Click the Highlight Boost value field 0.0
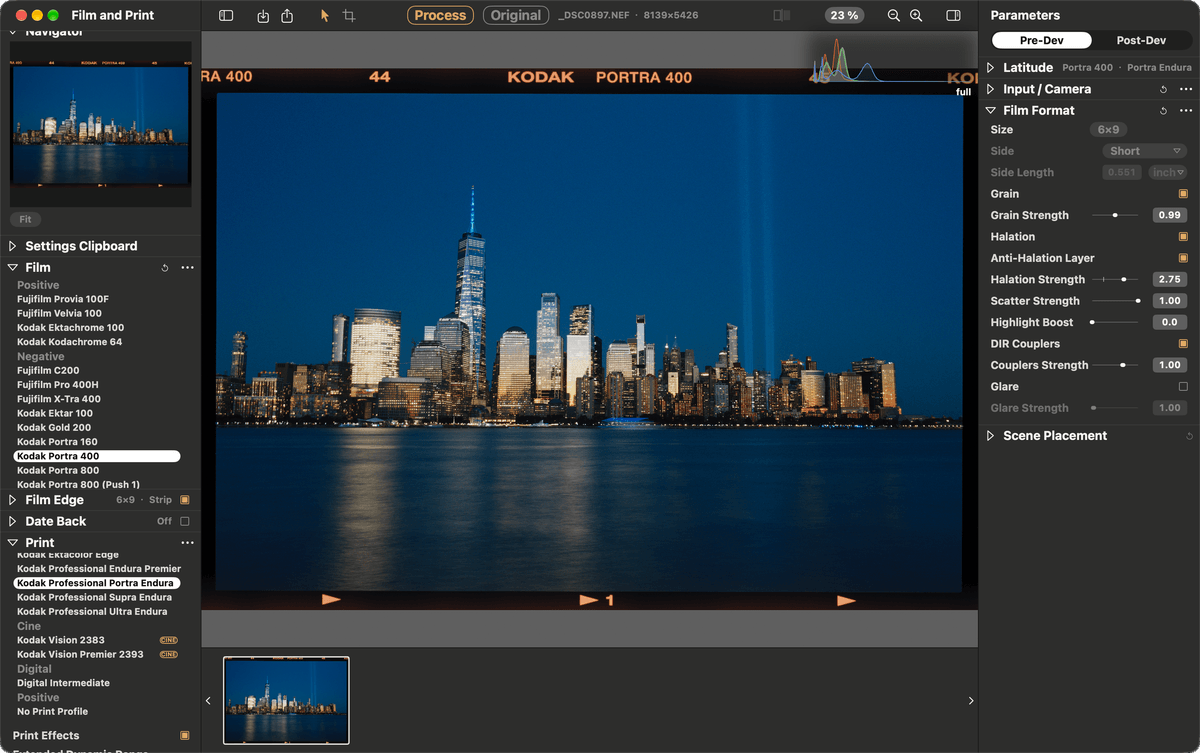The image size is (1200, 753). coord(1169,323)
